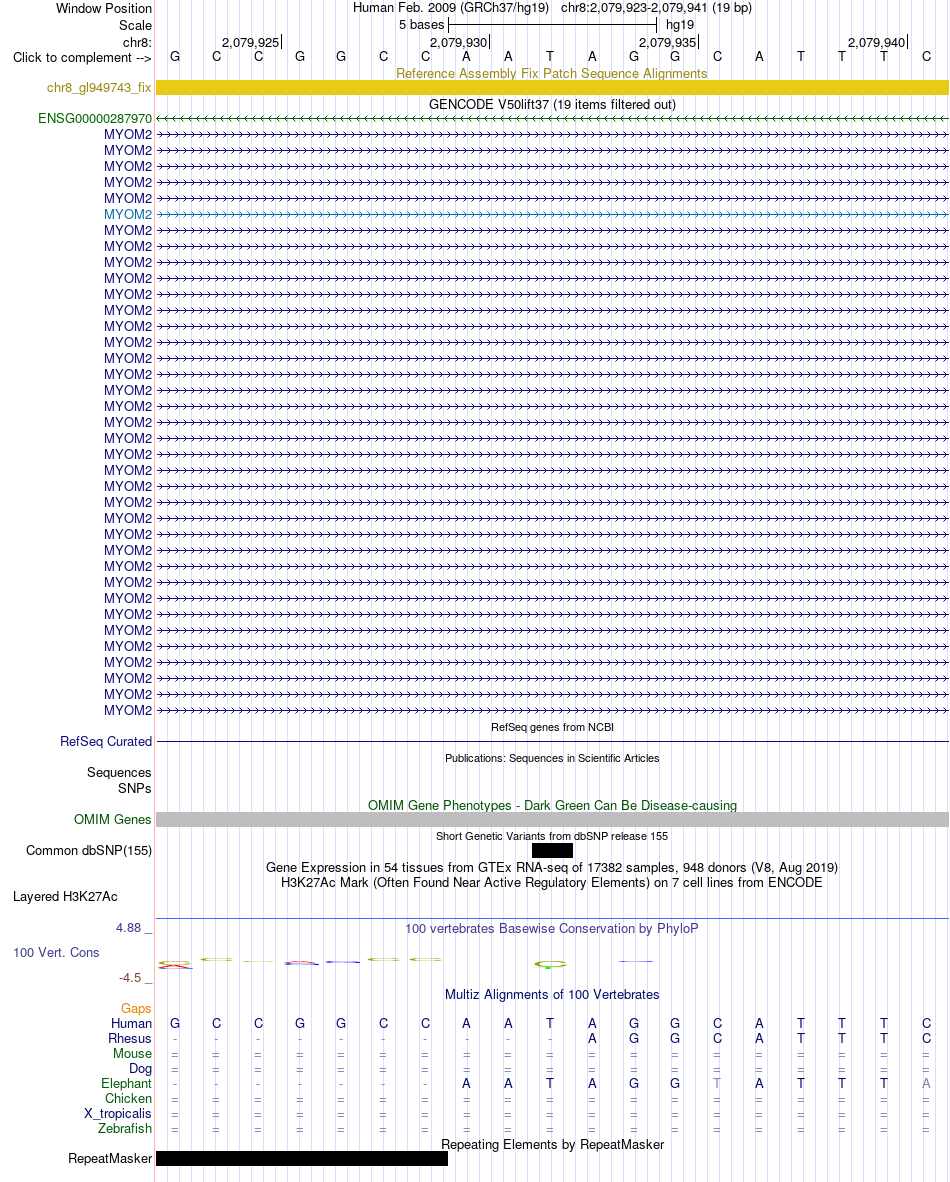
Task: Select the "Elephant" alignment row label
Action: coord(126,1083)
